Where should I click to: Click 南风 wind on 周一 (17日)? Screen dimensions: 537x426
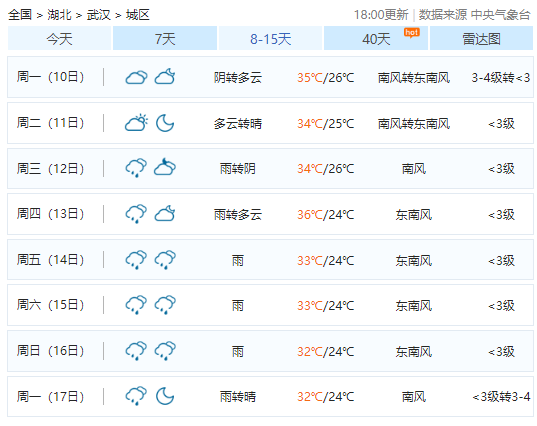[x=414, y=397]
